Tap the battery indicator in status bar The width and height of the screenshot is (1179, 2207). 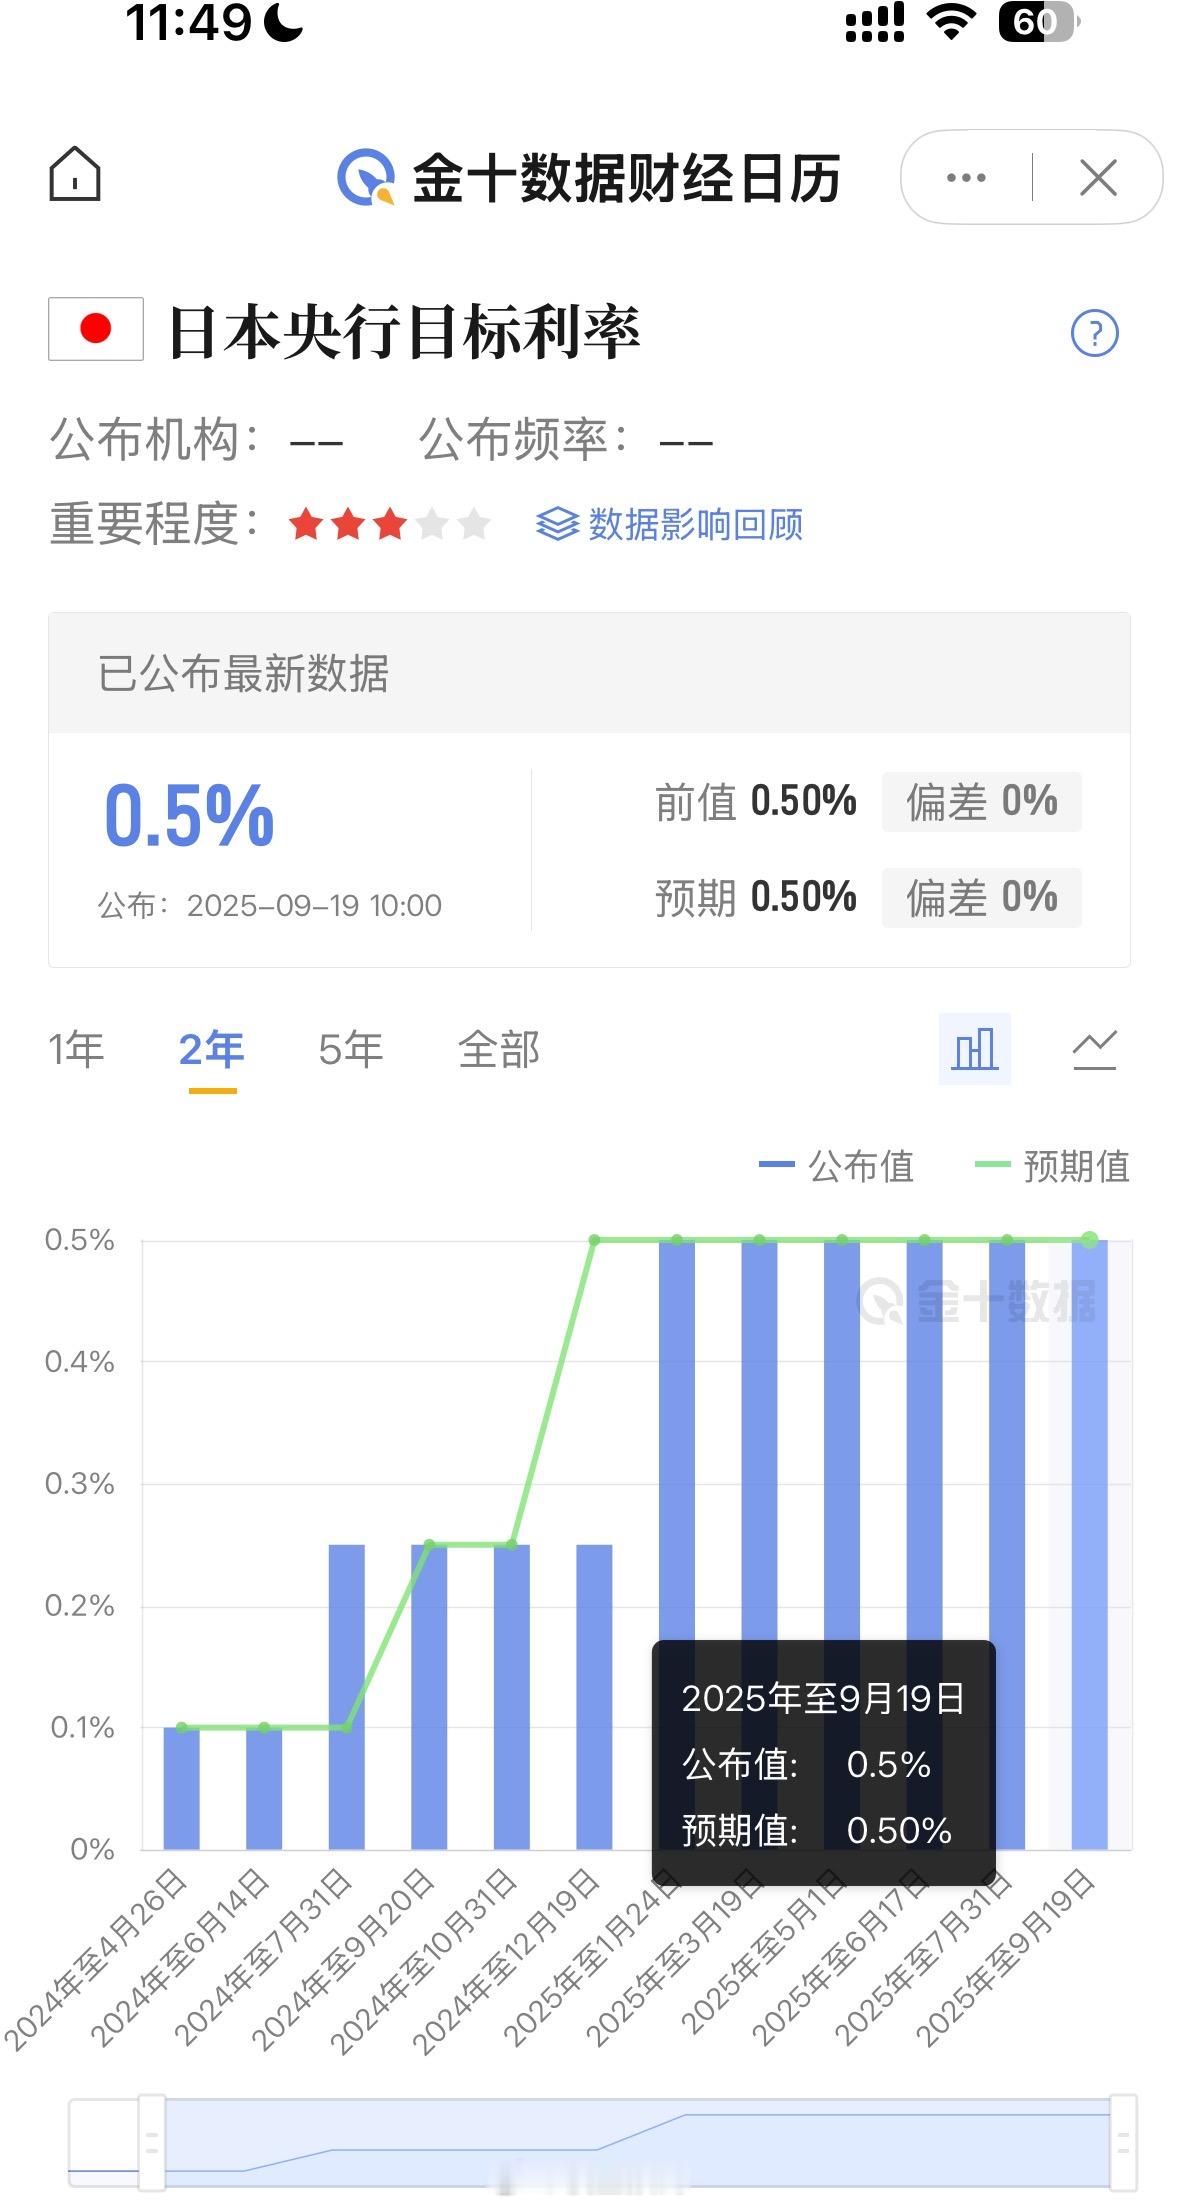point(1038,22)
